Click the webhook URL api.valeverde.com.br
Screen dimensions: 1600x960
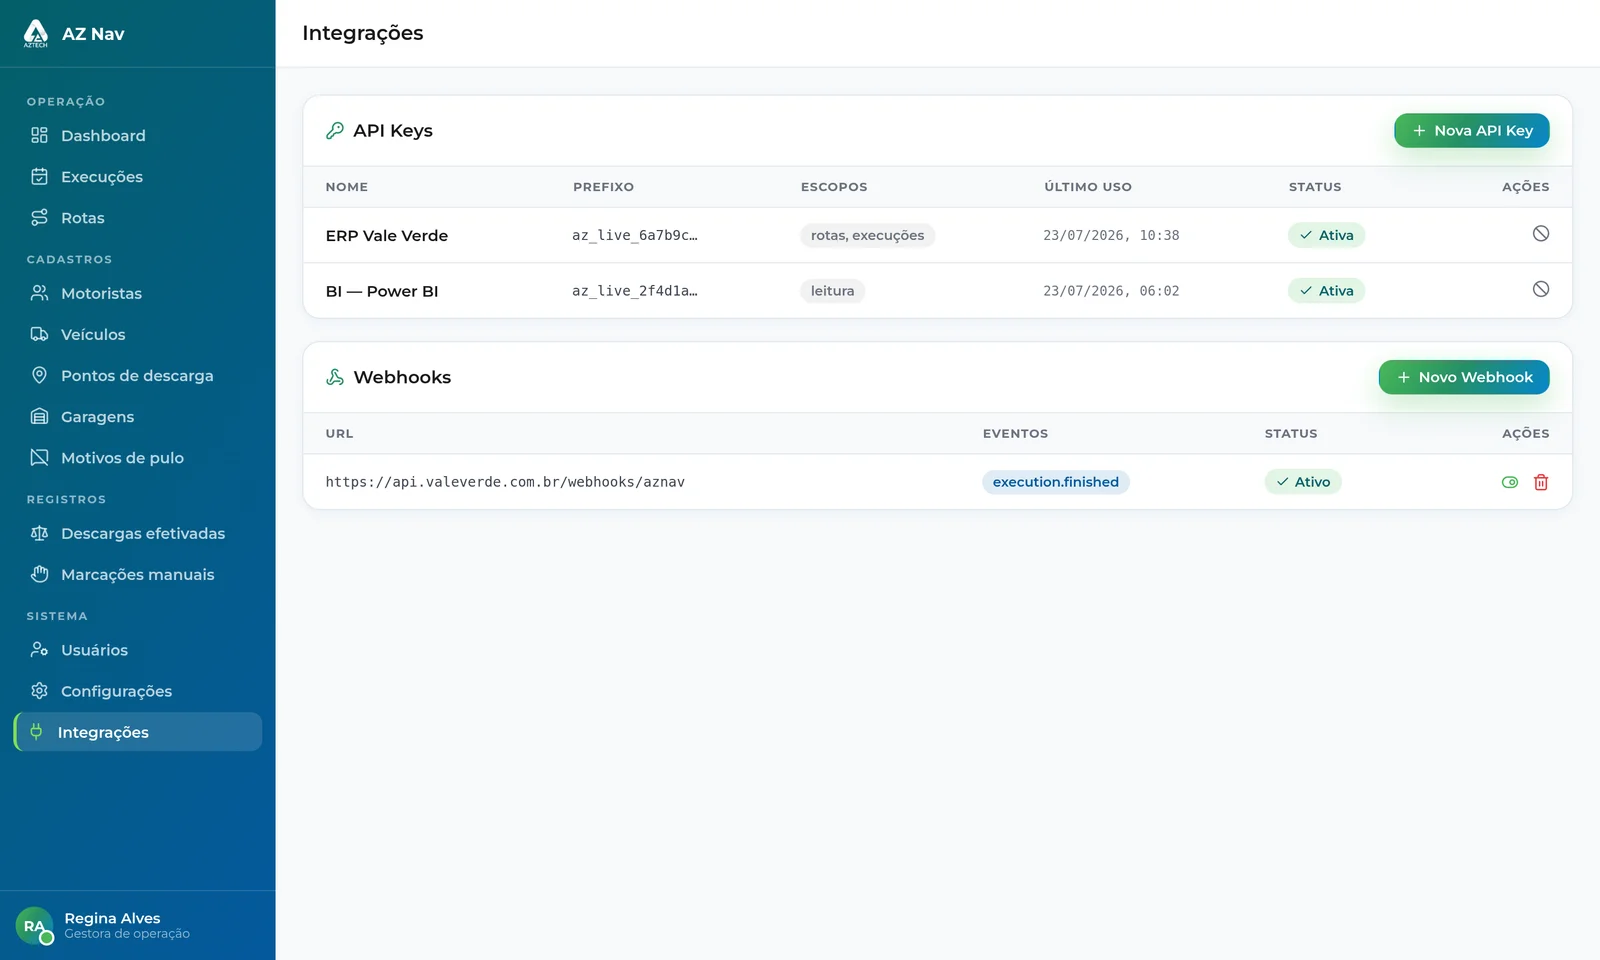pyautogui.click(x=505, y=482)
